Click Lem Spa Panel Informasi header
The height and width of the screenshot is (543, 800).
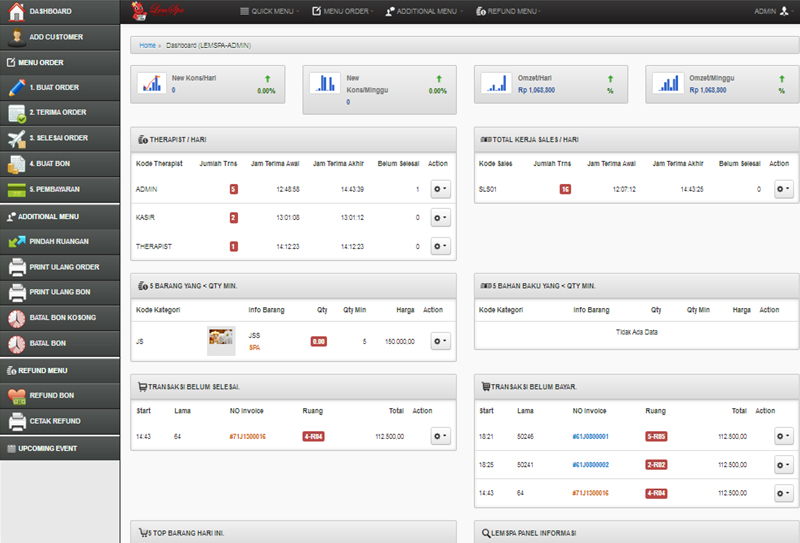coord(636,532)
